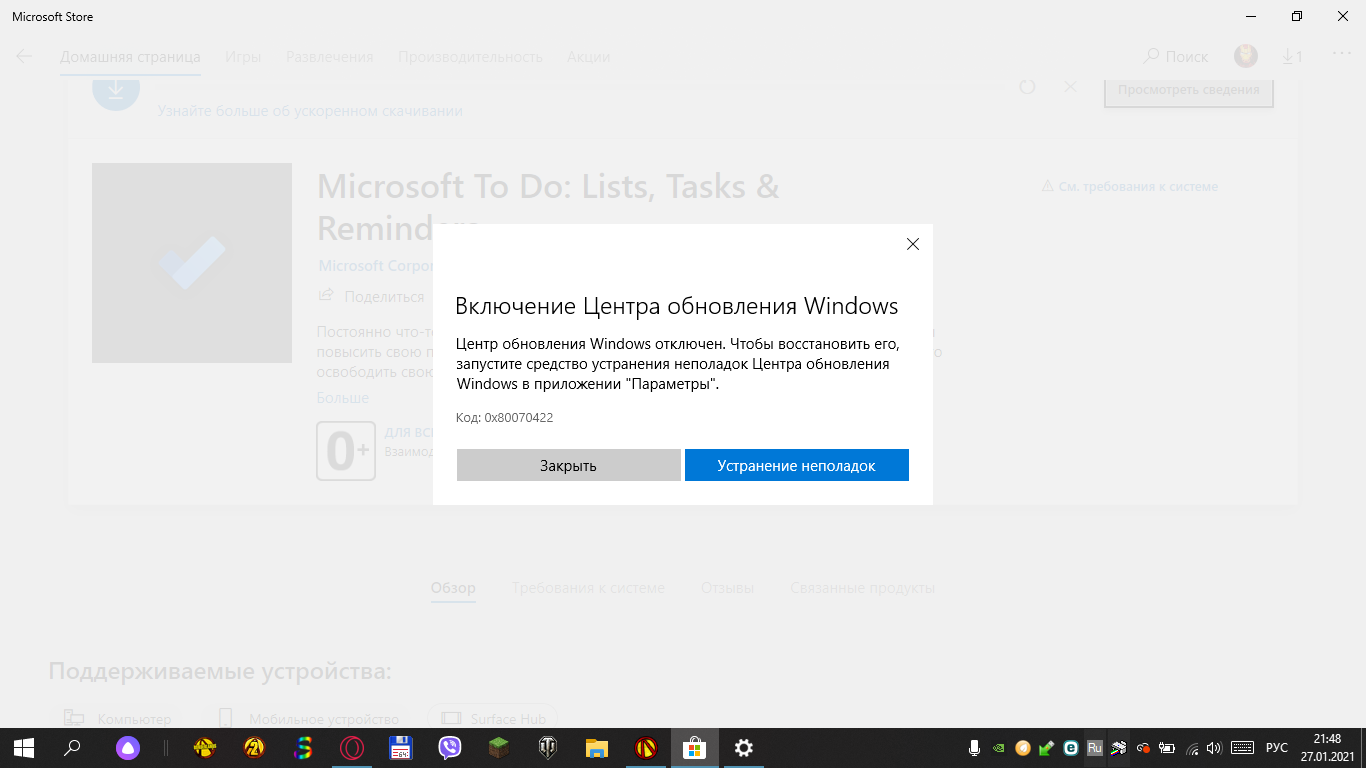
Task: Click the microphone tray icon
Action: click(974, 748)
